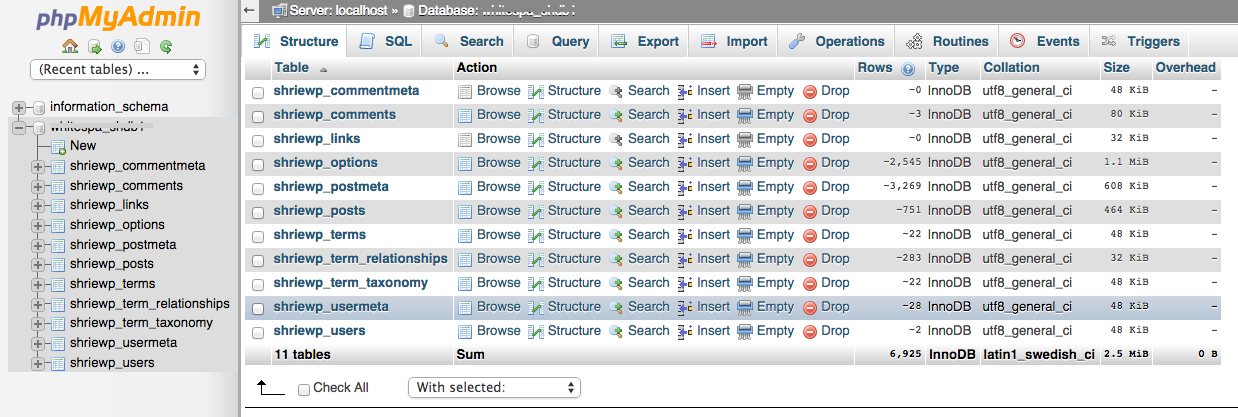Switch to the SQL tab
This screenshot has height=417, width=1238.
point(385,41)
